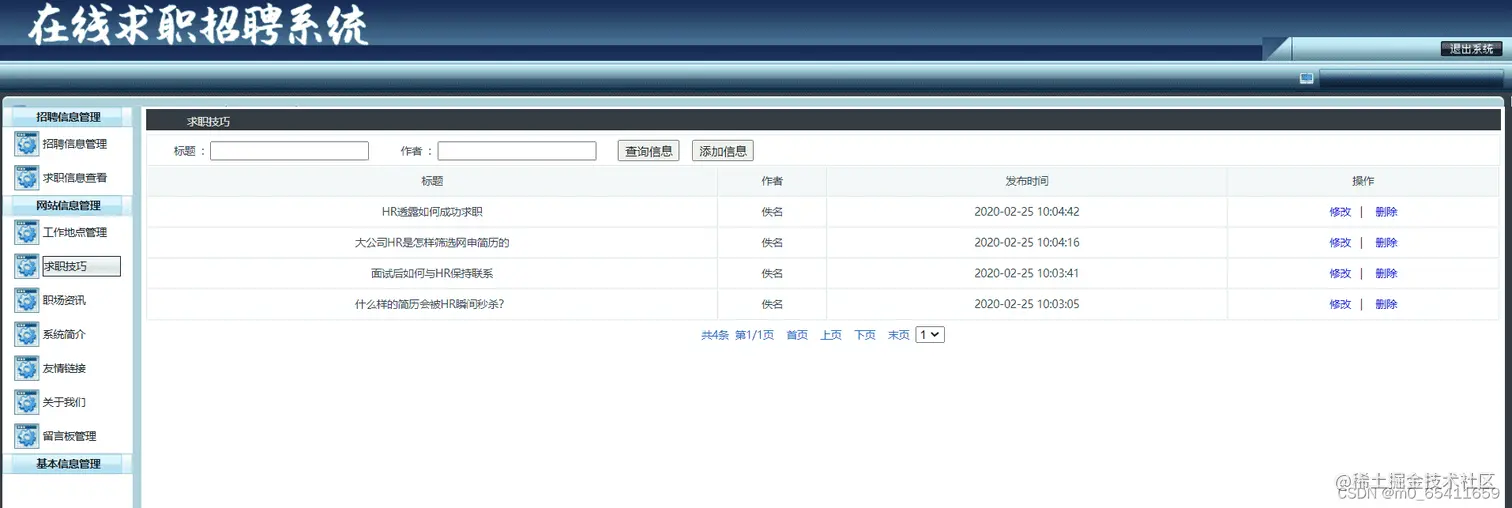The image size is (1512, 508).
Task: Open 系统简介 sidebar menu item
Action: pyautogui.click(x=64, y=335)
